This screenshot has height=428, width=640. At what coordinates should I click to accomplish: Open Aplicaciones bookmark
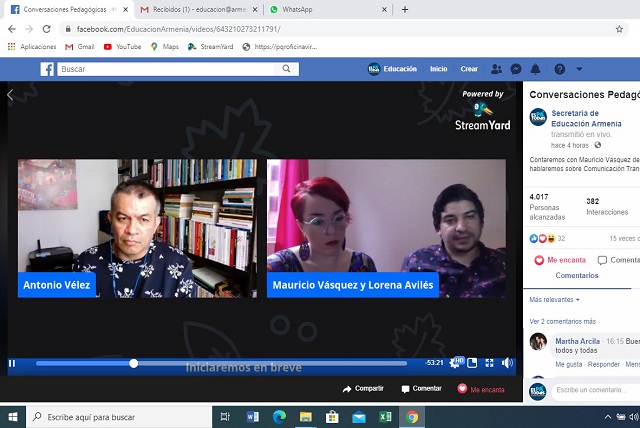[x=32, y=47]
